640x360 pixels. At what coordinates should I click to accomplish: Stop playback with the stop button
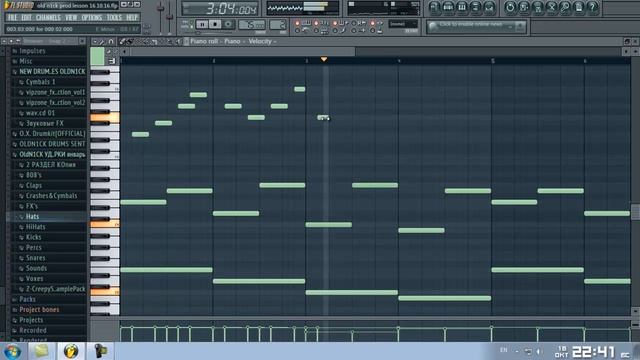(x=215, y=24)
